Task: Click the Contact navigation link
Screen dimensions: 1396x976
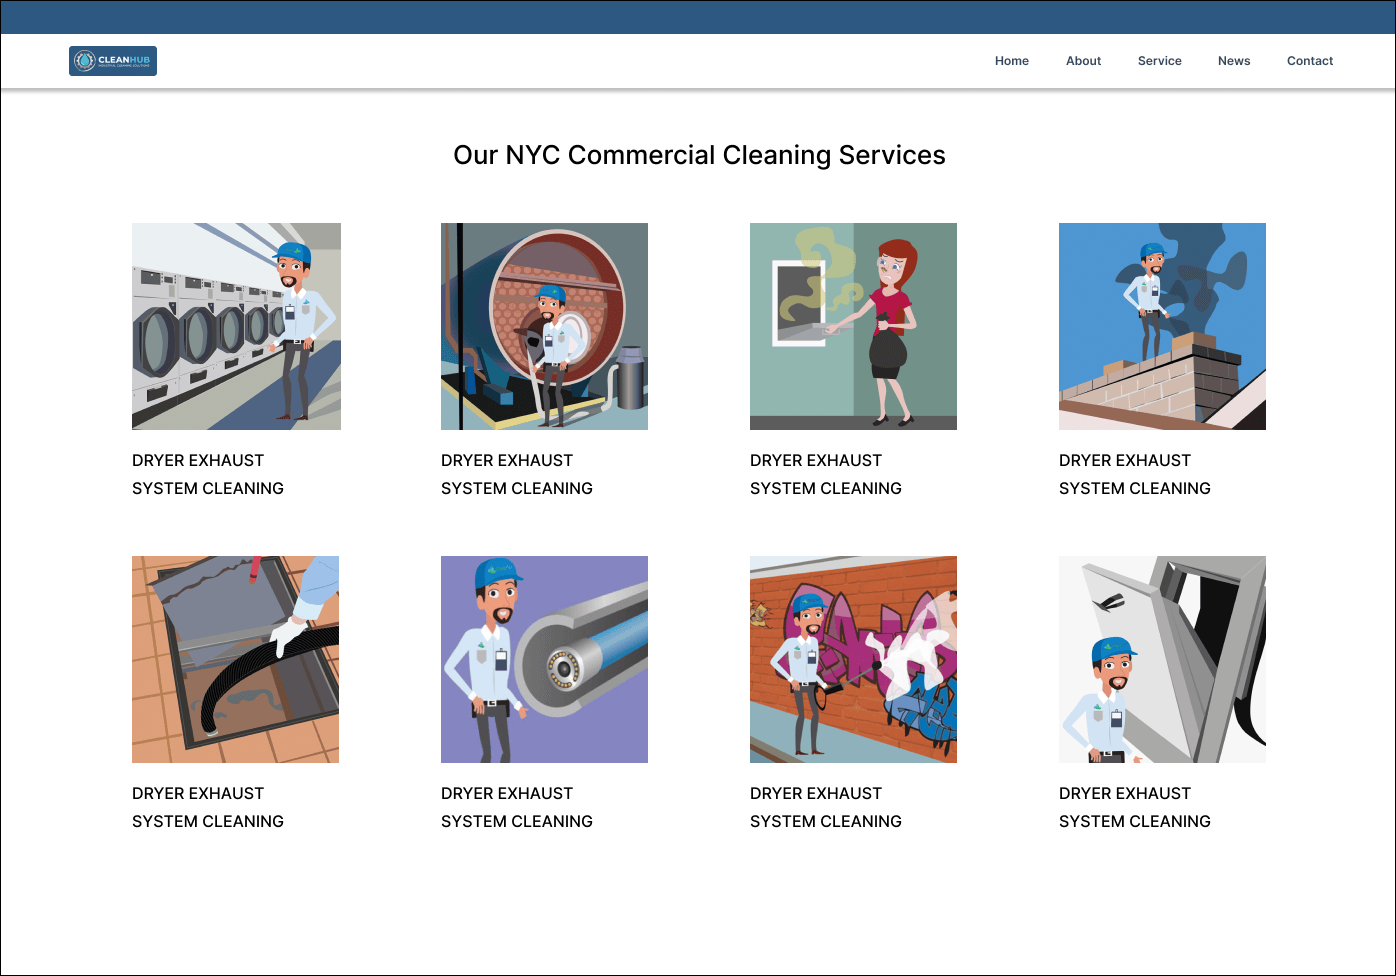Action: 1309,61
